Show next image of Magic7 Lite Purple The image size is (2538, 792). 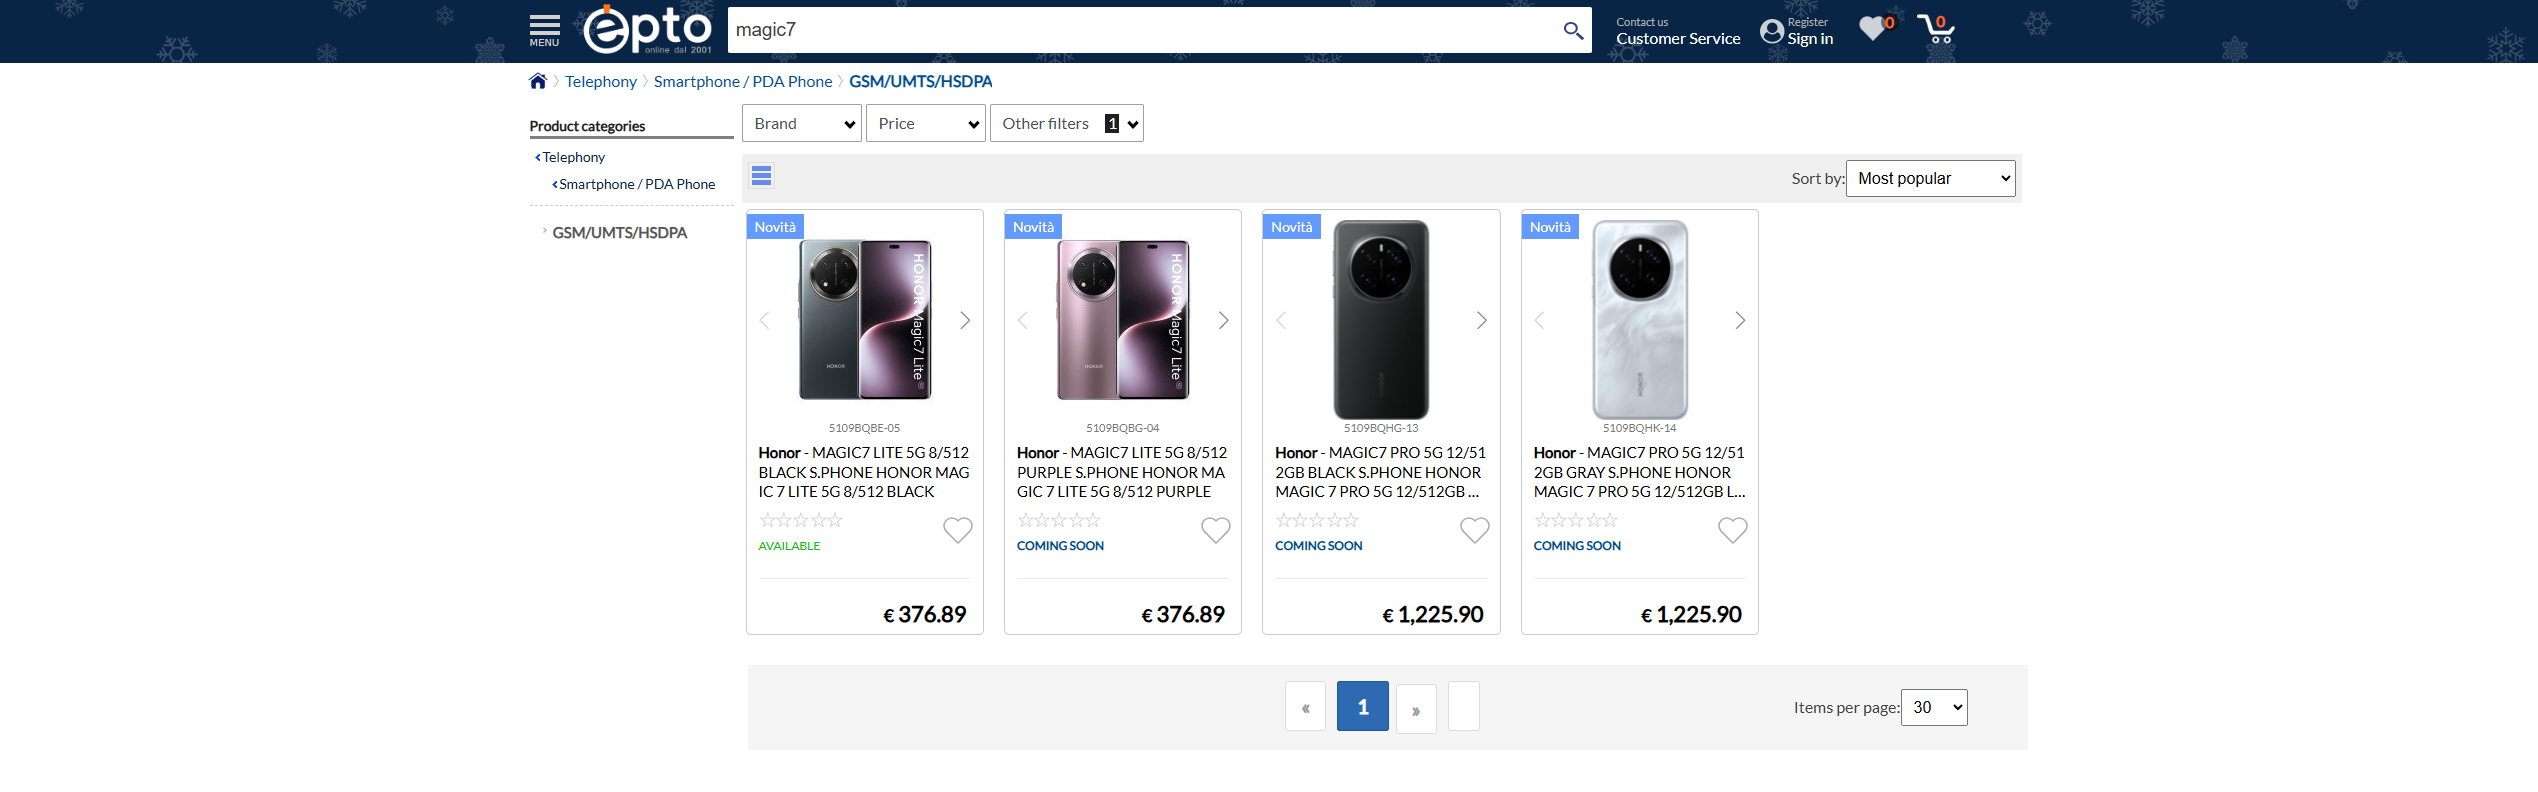tap(1223, 320)
